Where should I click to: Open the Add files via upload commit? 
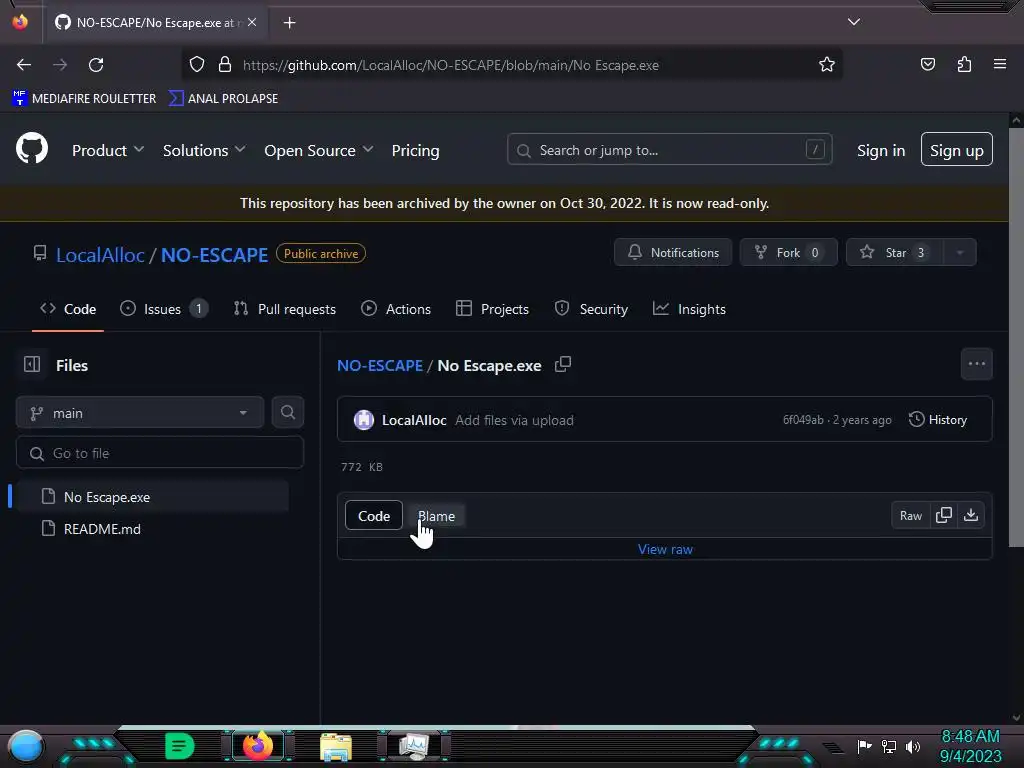pyautogui.click(x=514, y=420)
